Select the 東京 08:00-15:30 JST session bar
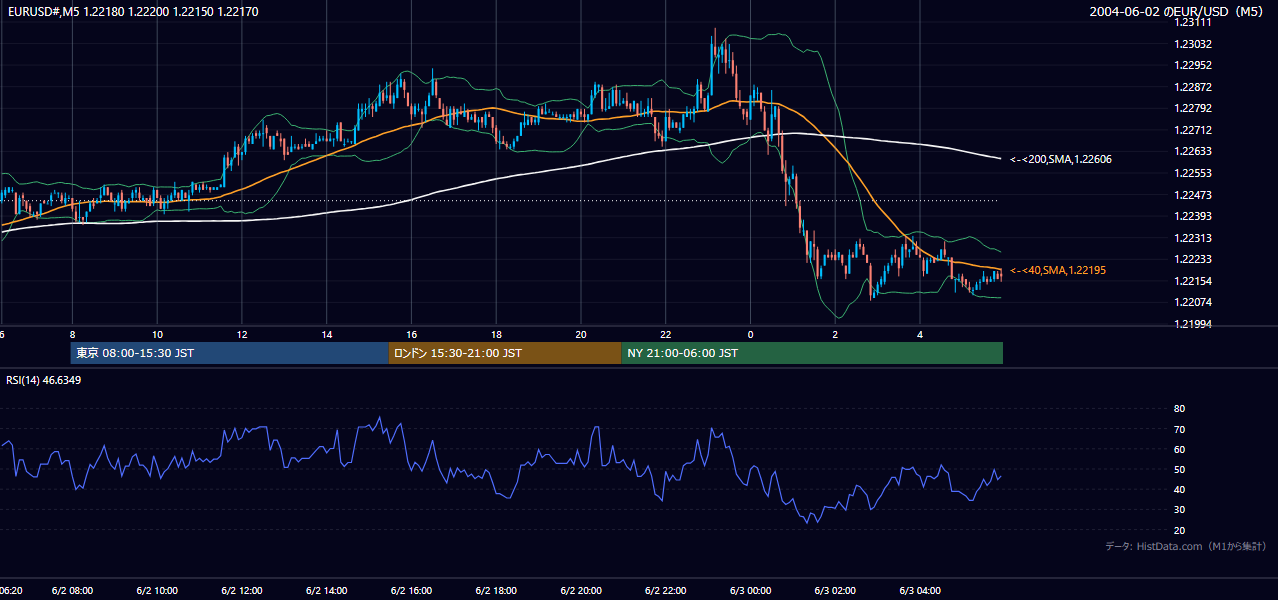This screenshot has width=1278, height=600. [x=229, y=353]
